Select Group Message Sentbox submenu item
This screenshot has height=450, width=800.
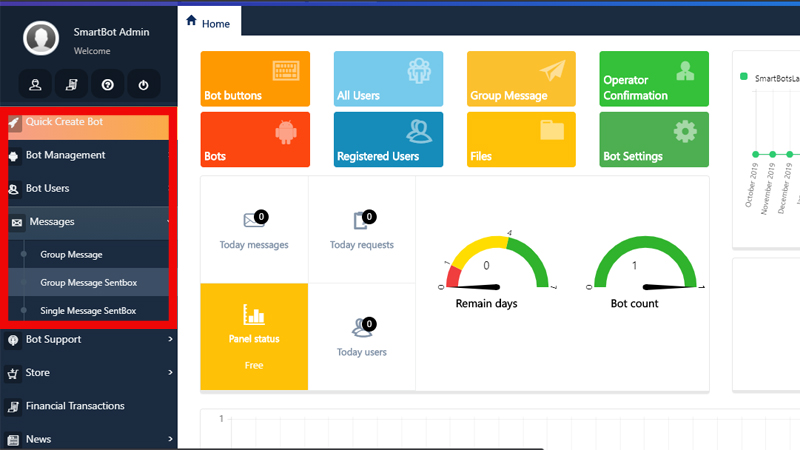coord(88,283)
